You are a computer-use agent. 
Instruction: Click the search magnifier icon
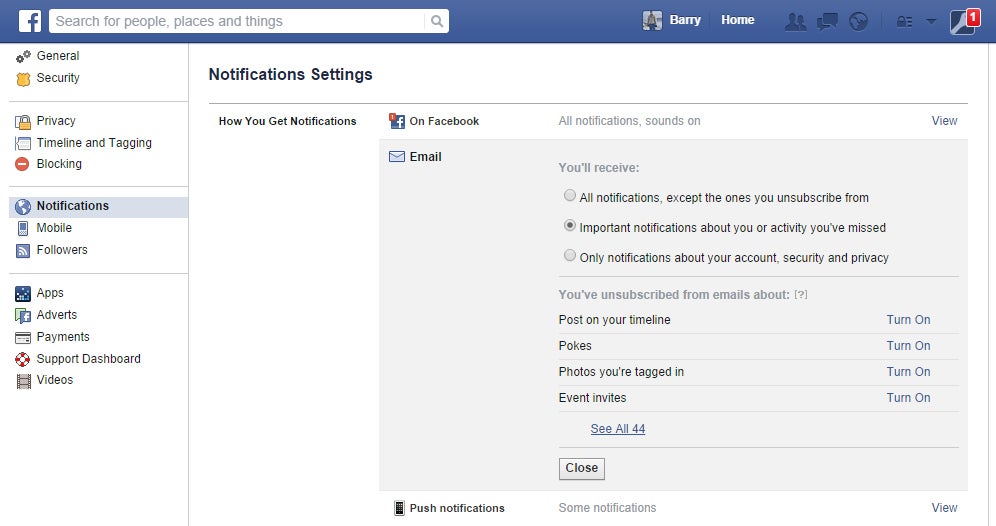(437, 21)
